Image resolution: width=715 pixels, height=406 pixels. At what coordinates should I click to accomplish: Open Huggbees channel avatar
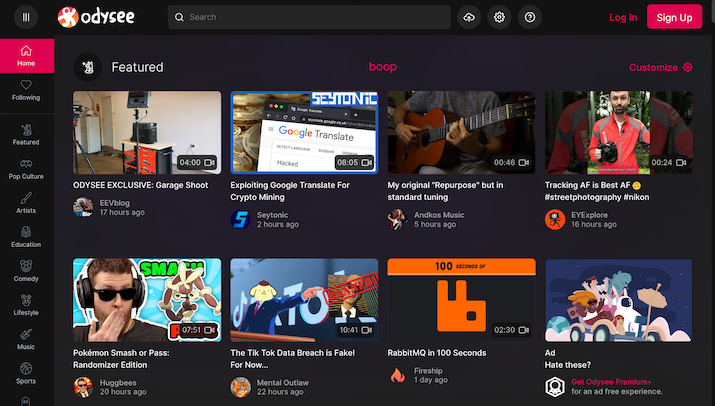tap(83, 387)
